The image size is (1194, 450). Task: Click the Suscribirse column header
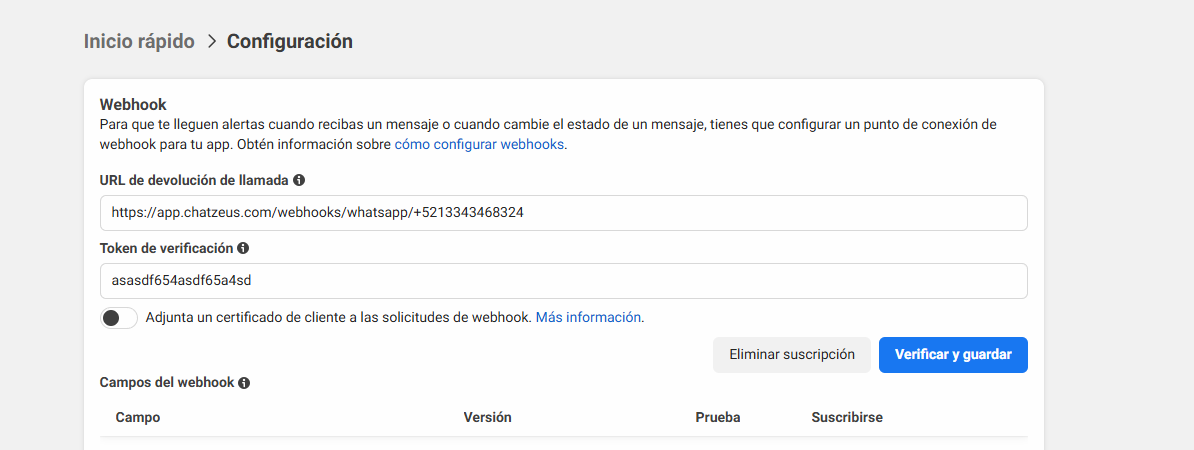click(847, 417)
